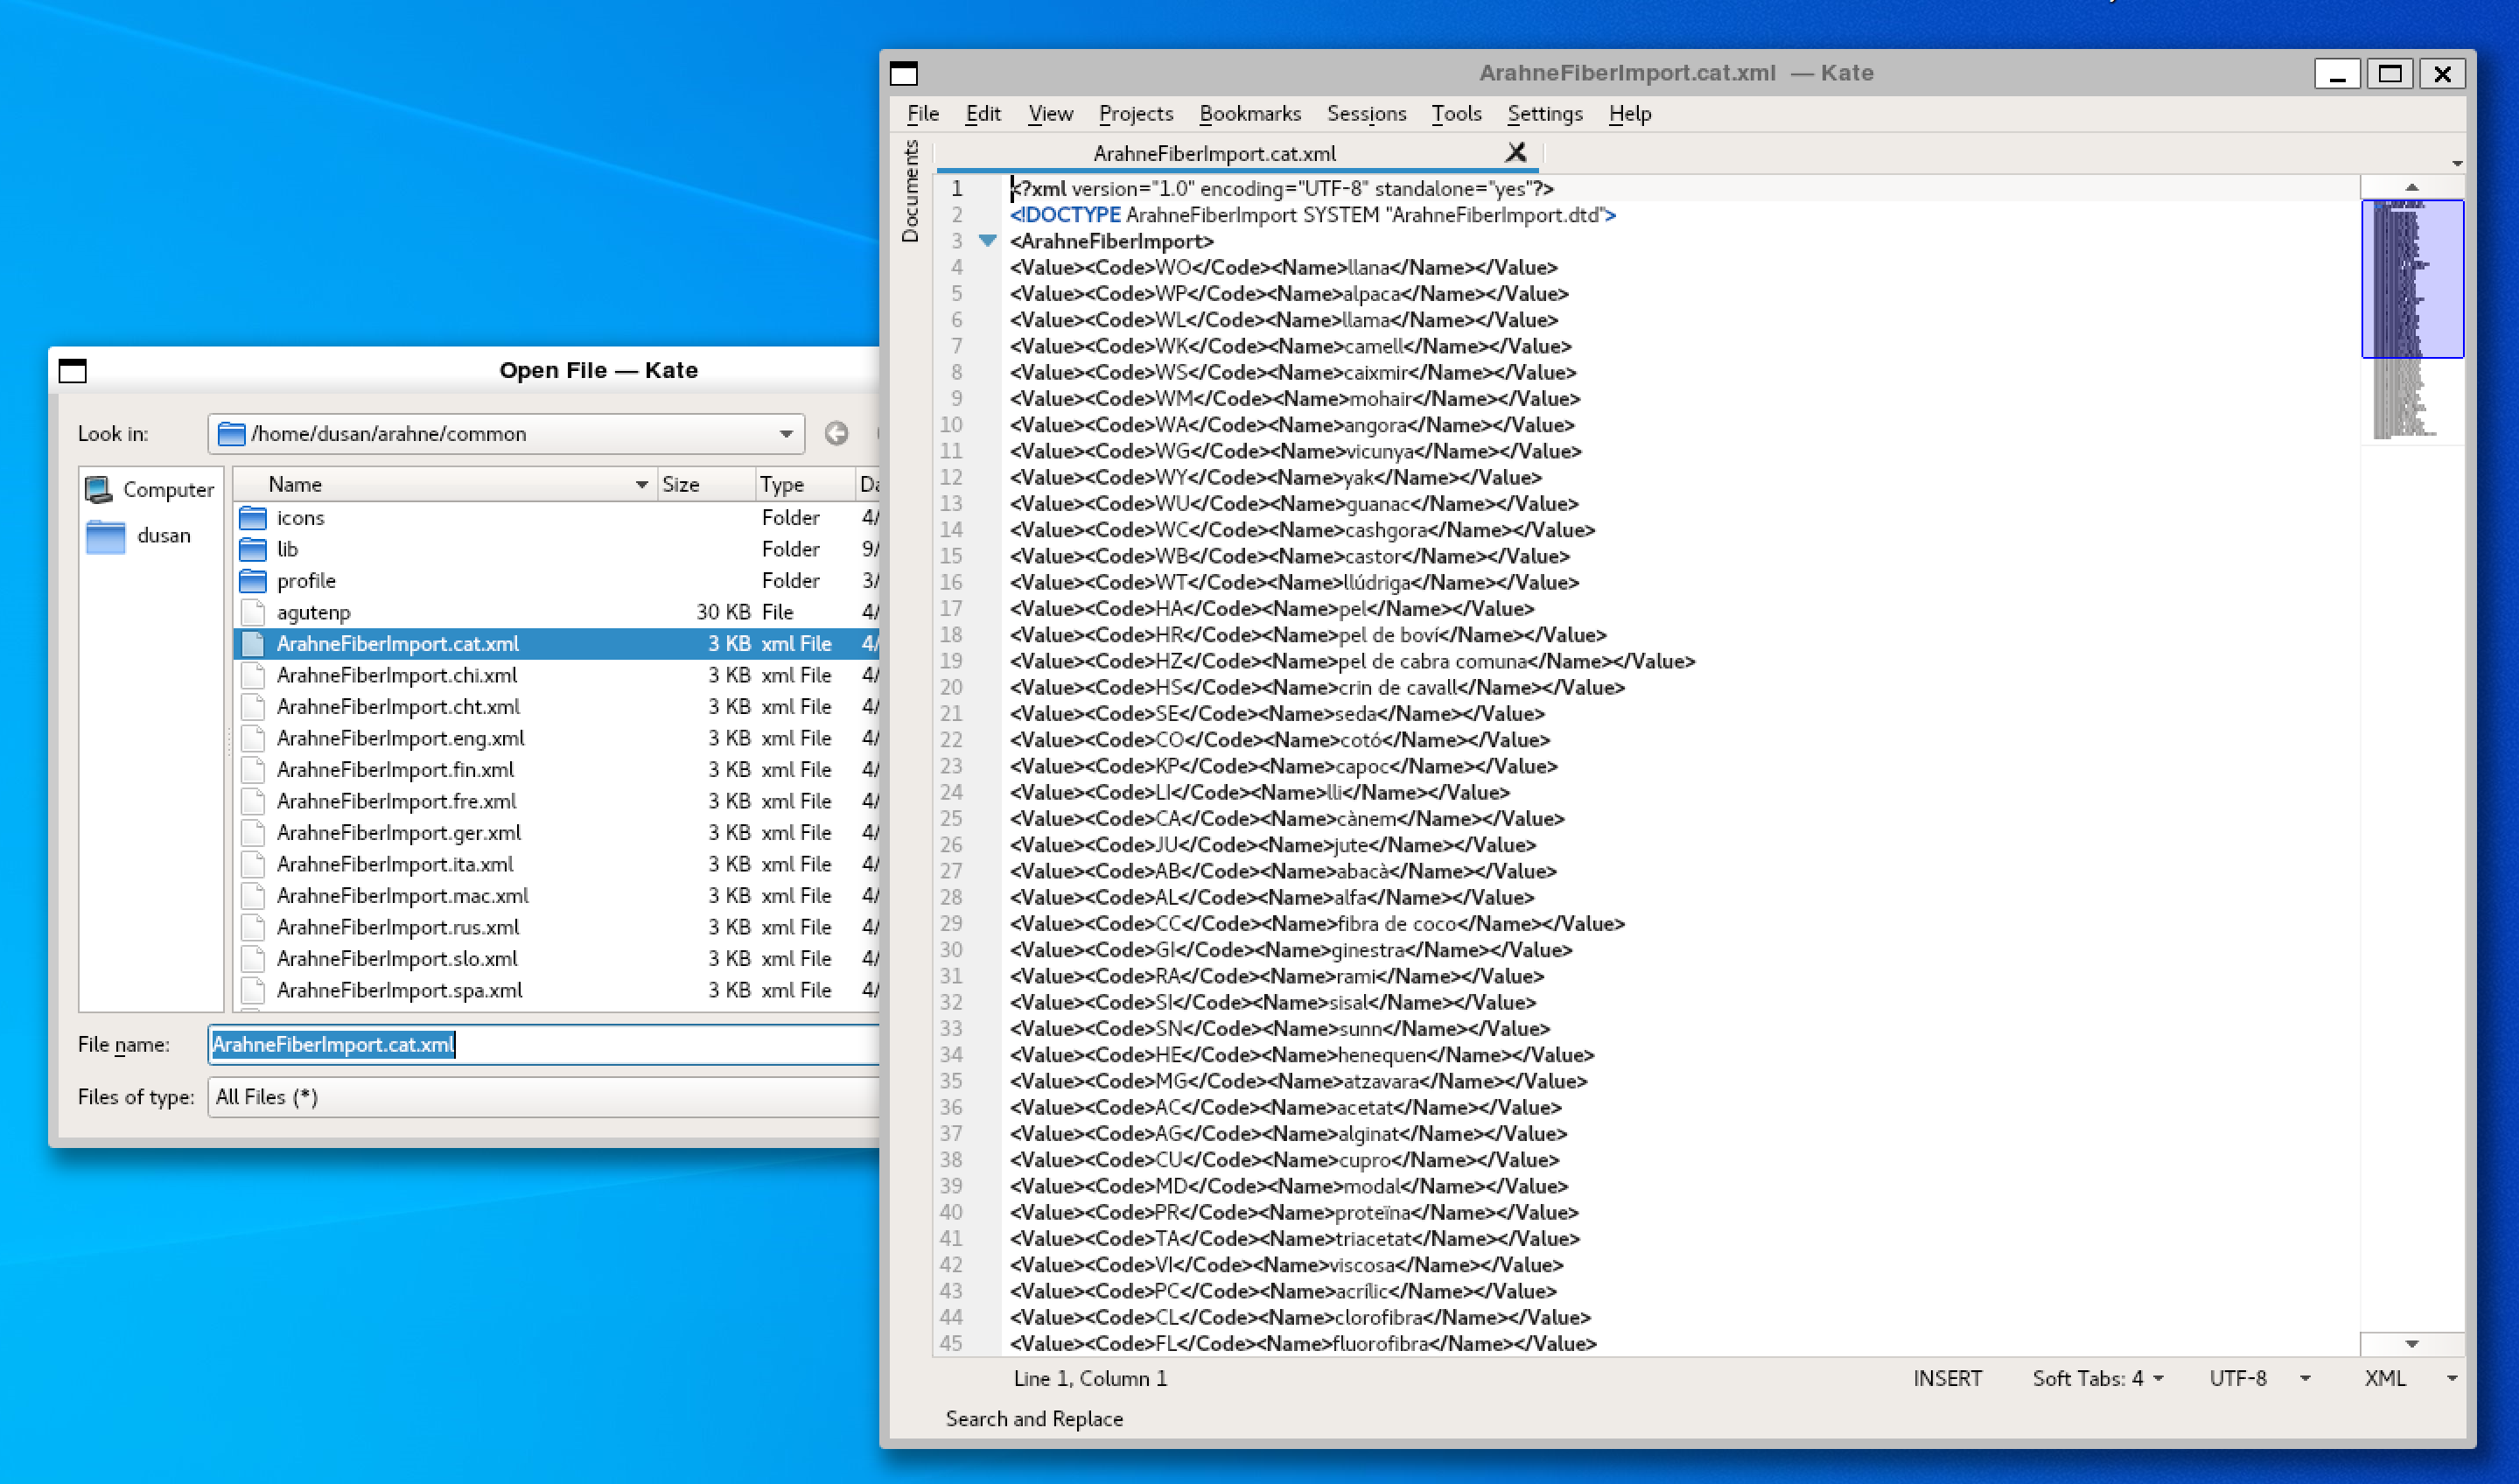Viewport: 2519px width, 1484px height.
Task: Toggle INSERT mode in the status bar
Action: click(x=1946, y=1377)
